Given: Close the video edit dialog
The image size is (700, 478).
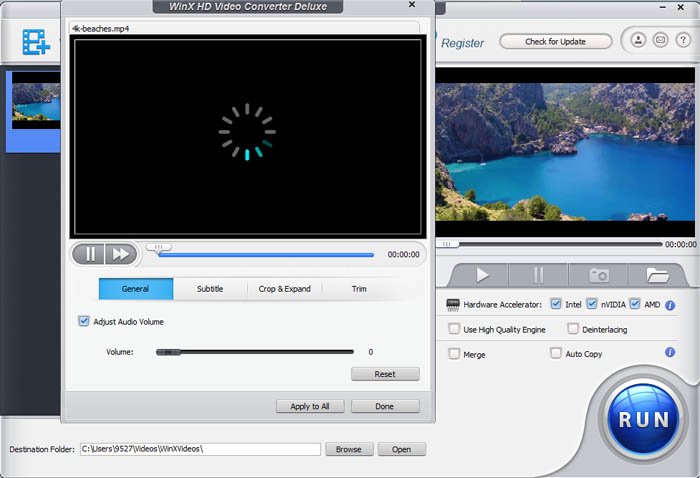Looking at the screenshot, I should (x=412, y=4).
